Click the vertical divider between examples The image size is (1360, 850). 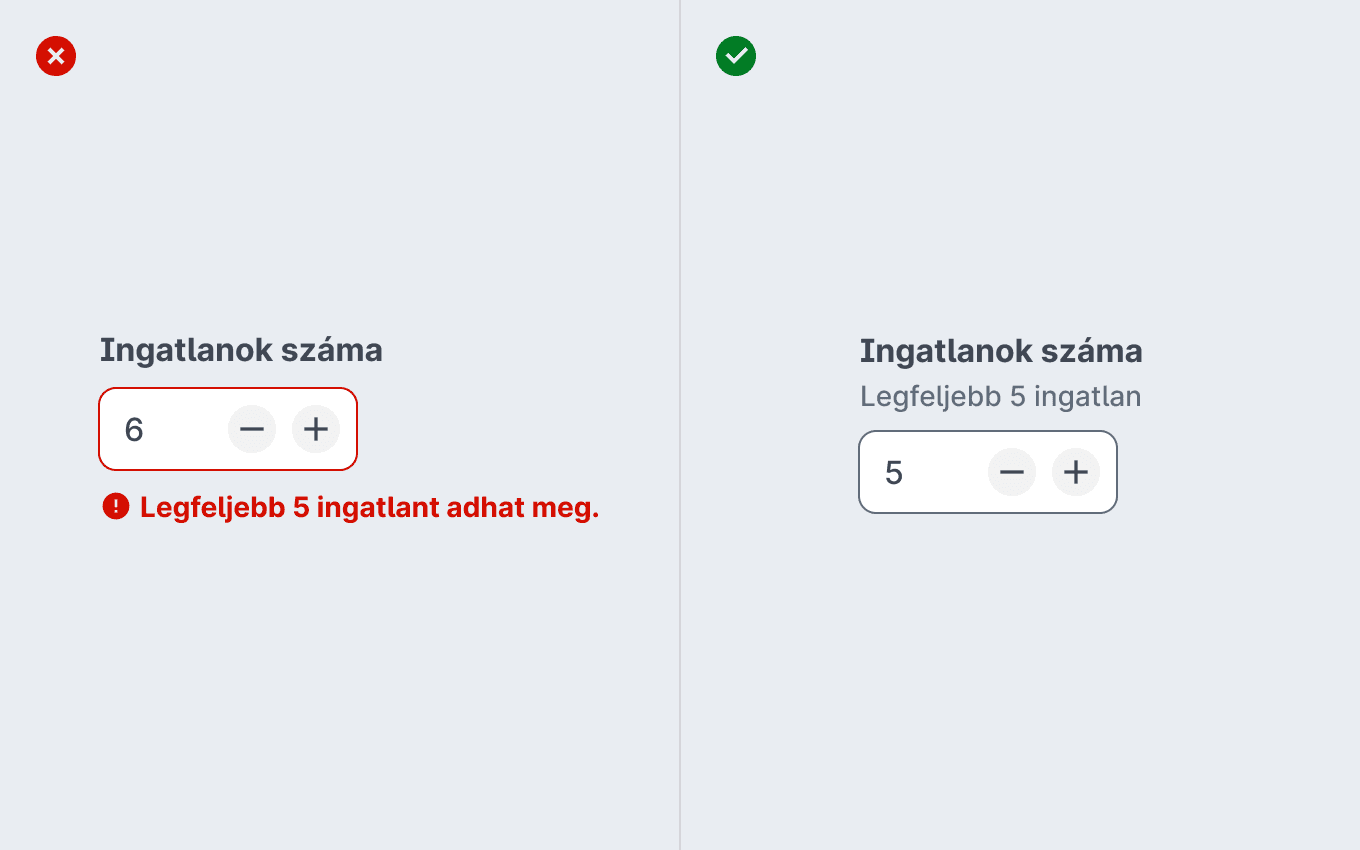coord(680,425)
